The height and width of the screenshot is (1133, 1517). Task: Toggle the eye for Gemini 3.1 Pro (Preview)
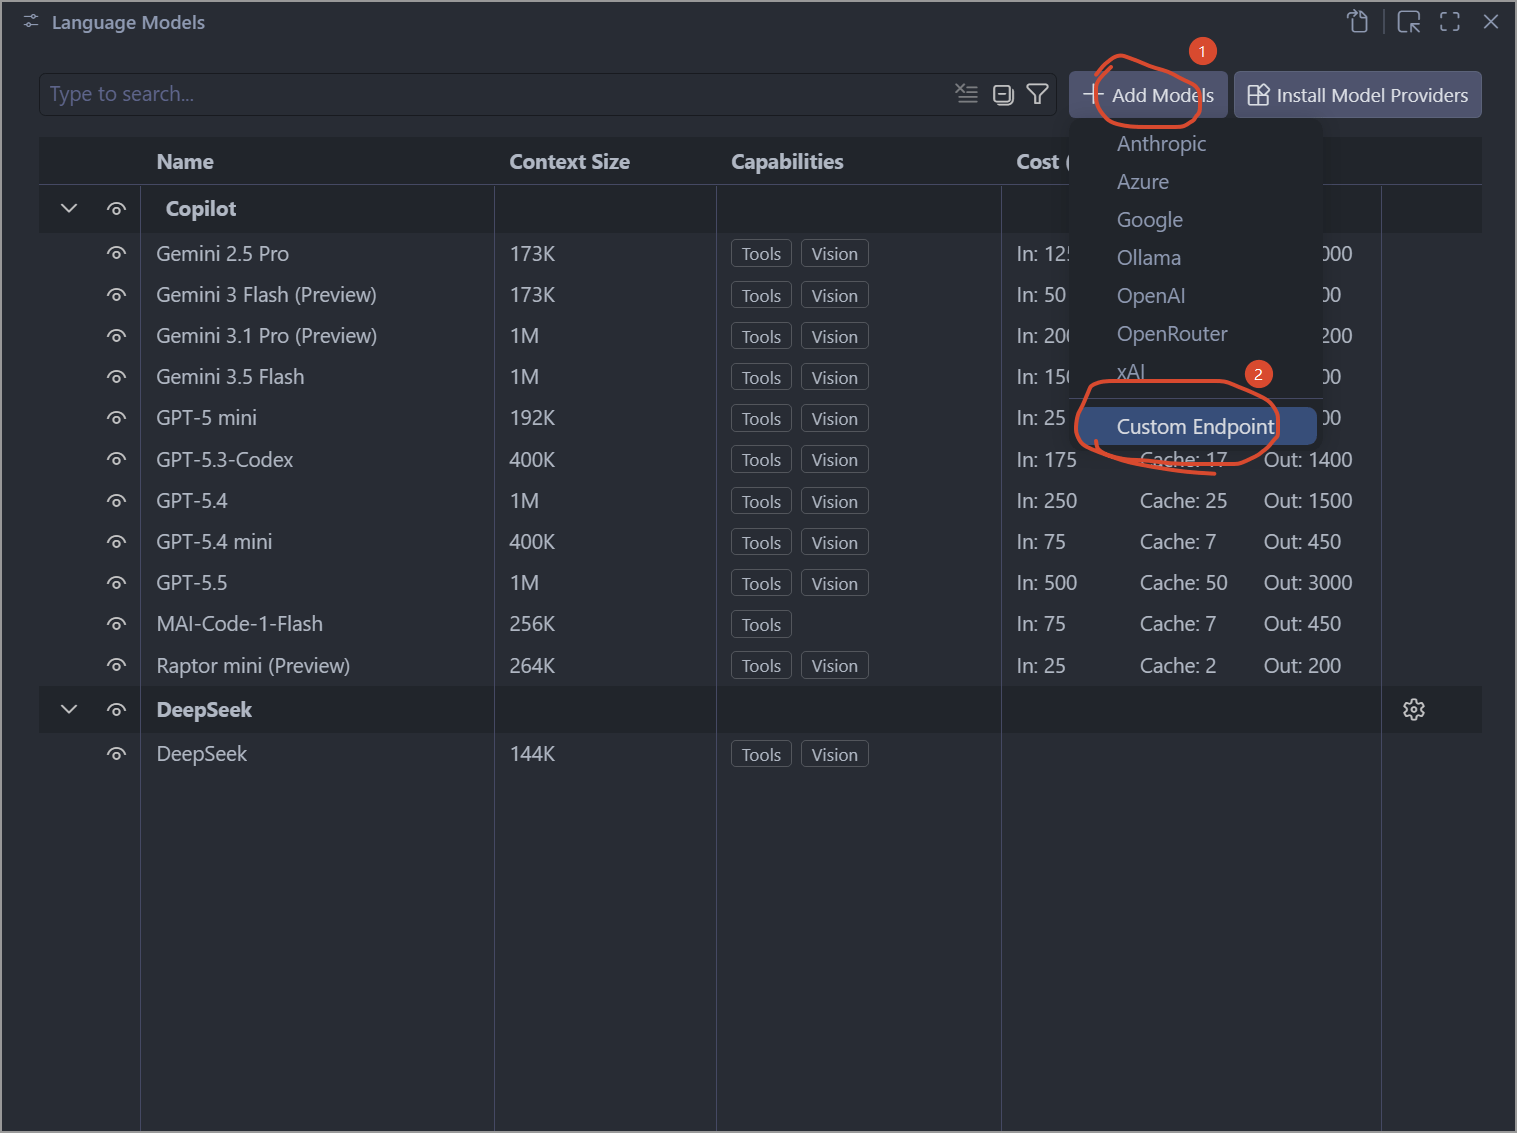pyautogui.click(x=117, y=336)
